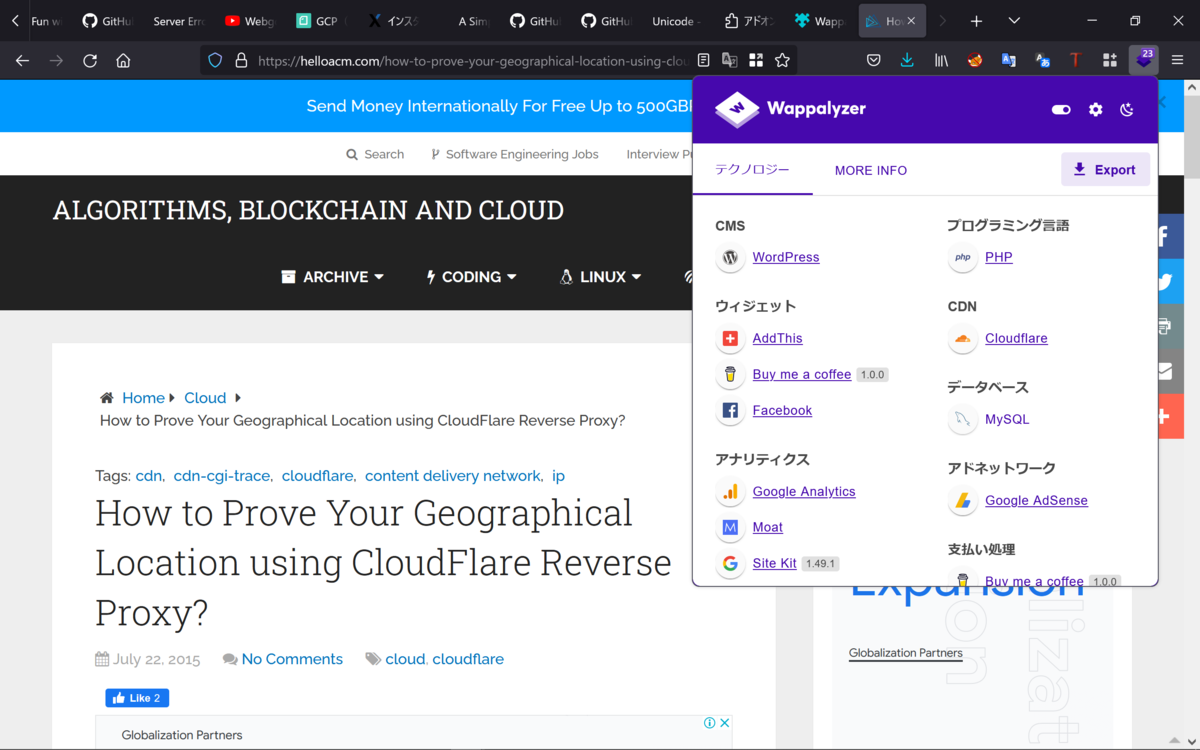Switch to the GCP browser tab
Viewport: 1200px width, 750px height.
click(x=322, y=21)
